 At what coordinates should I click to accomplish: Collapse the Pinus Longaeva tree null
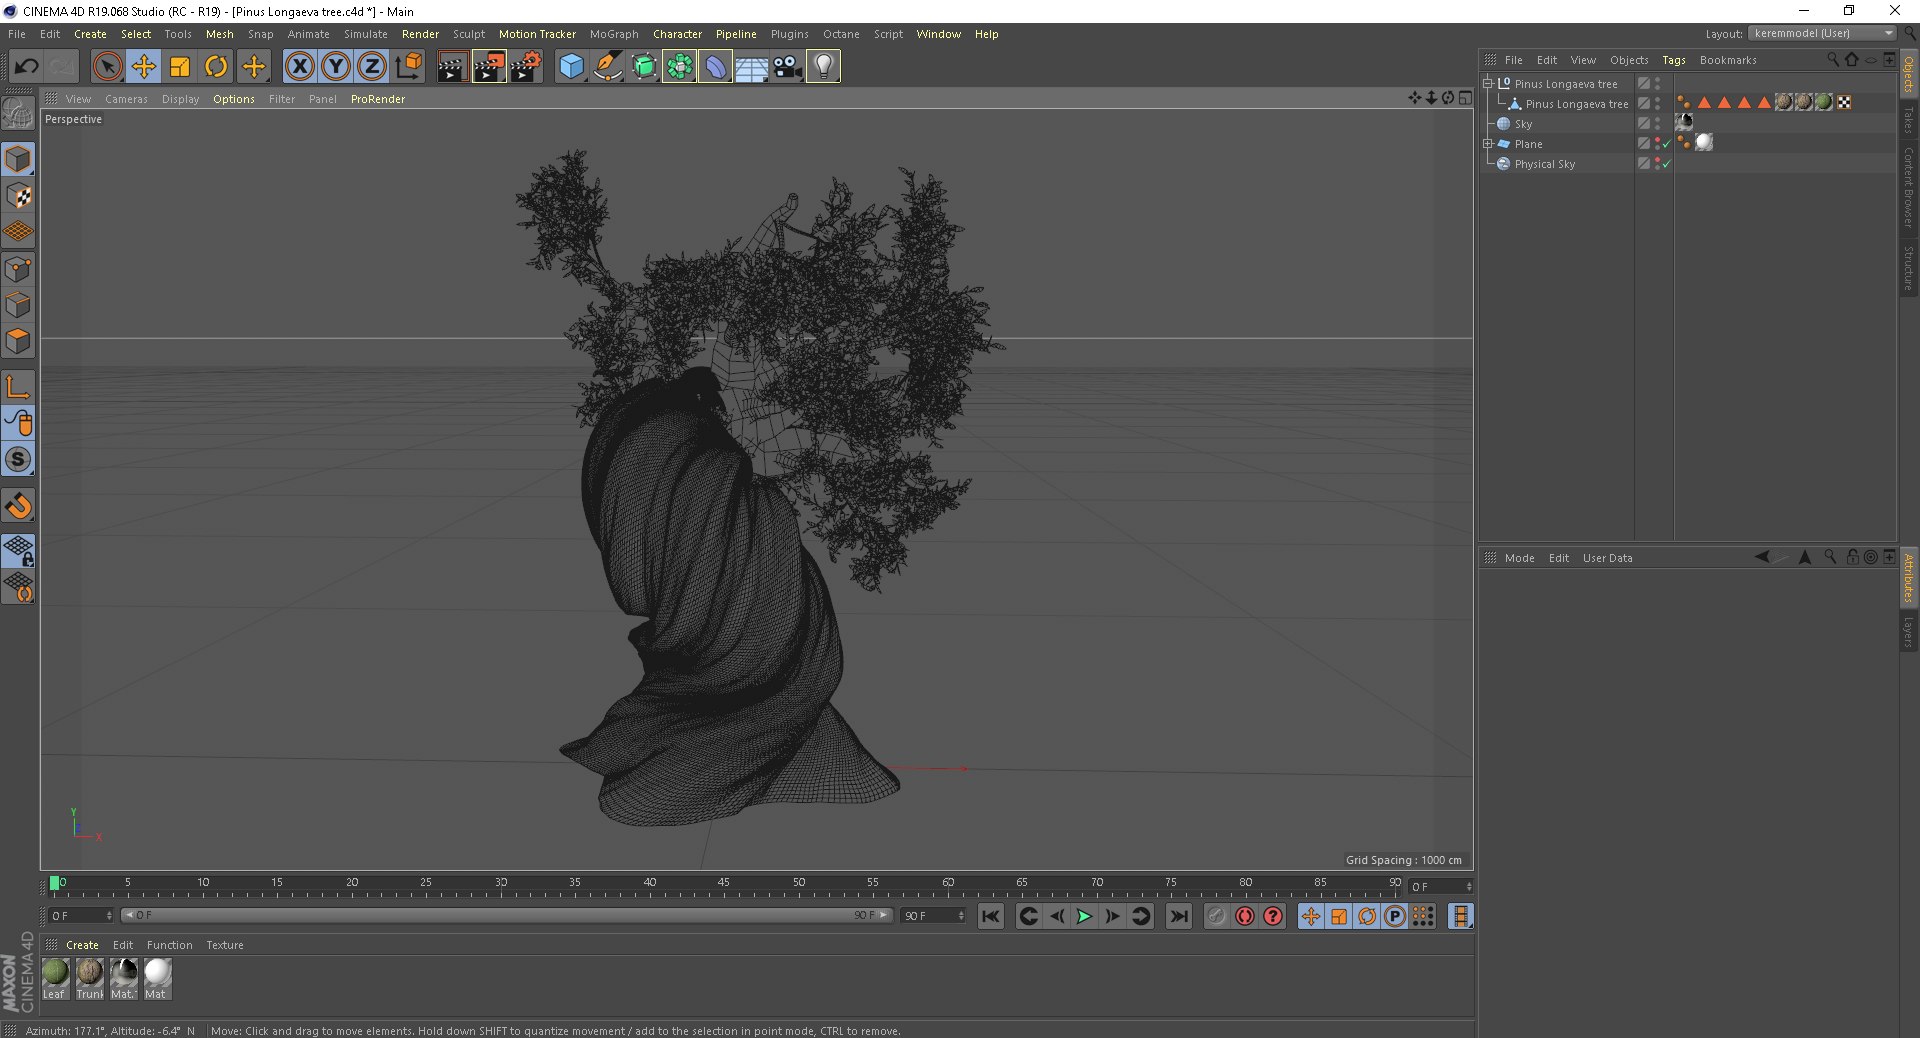pos(1488,84)
